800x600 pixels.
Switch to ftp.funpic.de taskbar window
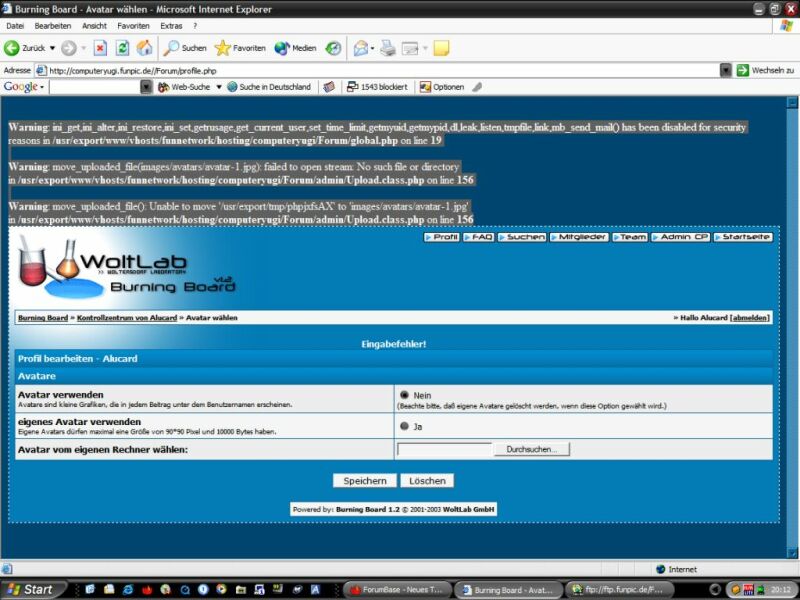[620, 590]
